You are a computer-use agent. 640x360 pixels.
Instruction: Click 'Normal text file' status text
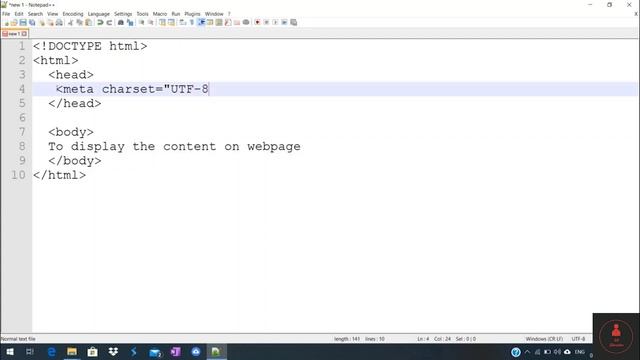18,339
